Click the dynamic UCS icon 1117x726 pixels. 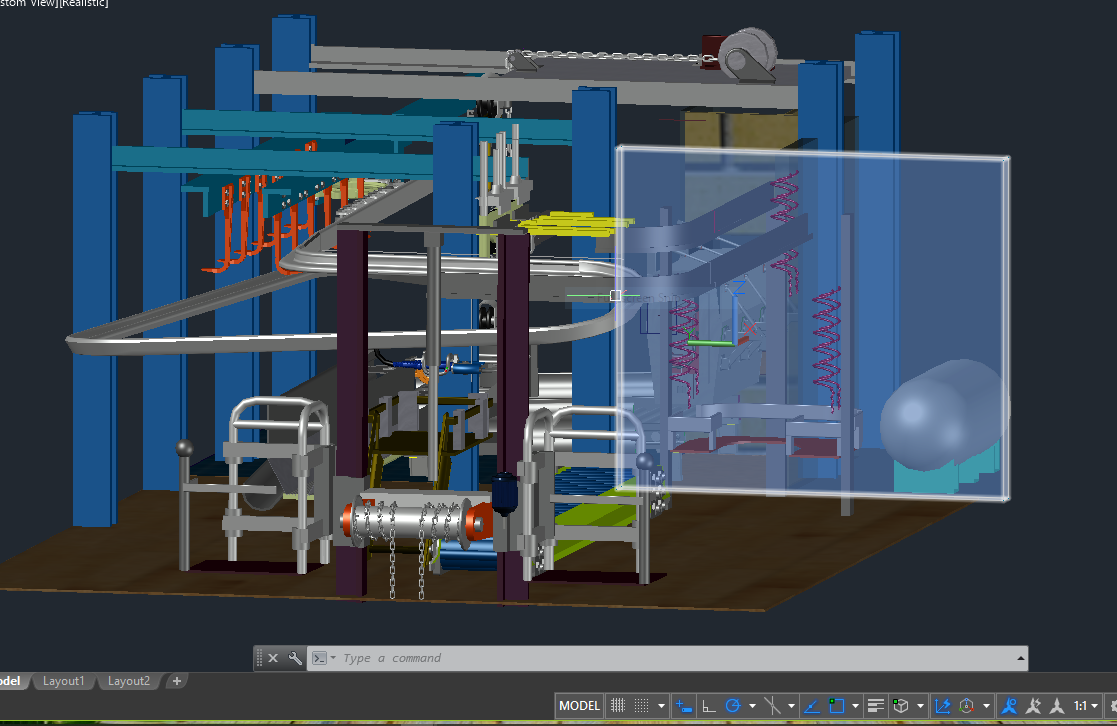(942, 705)
